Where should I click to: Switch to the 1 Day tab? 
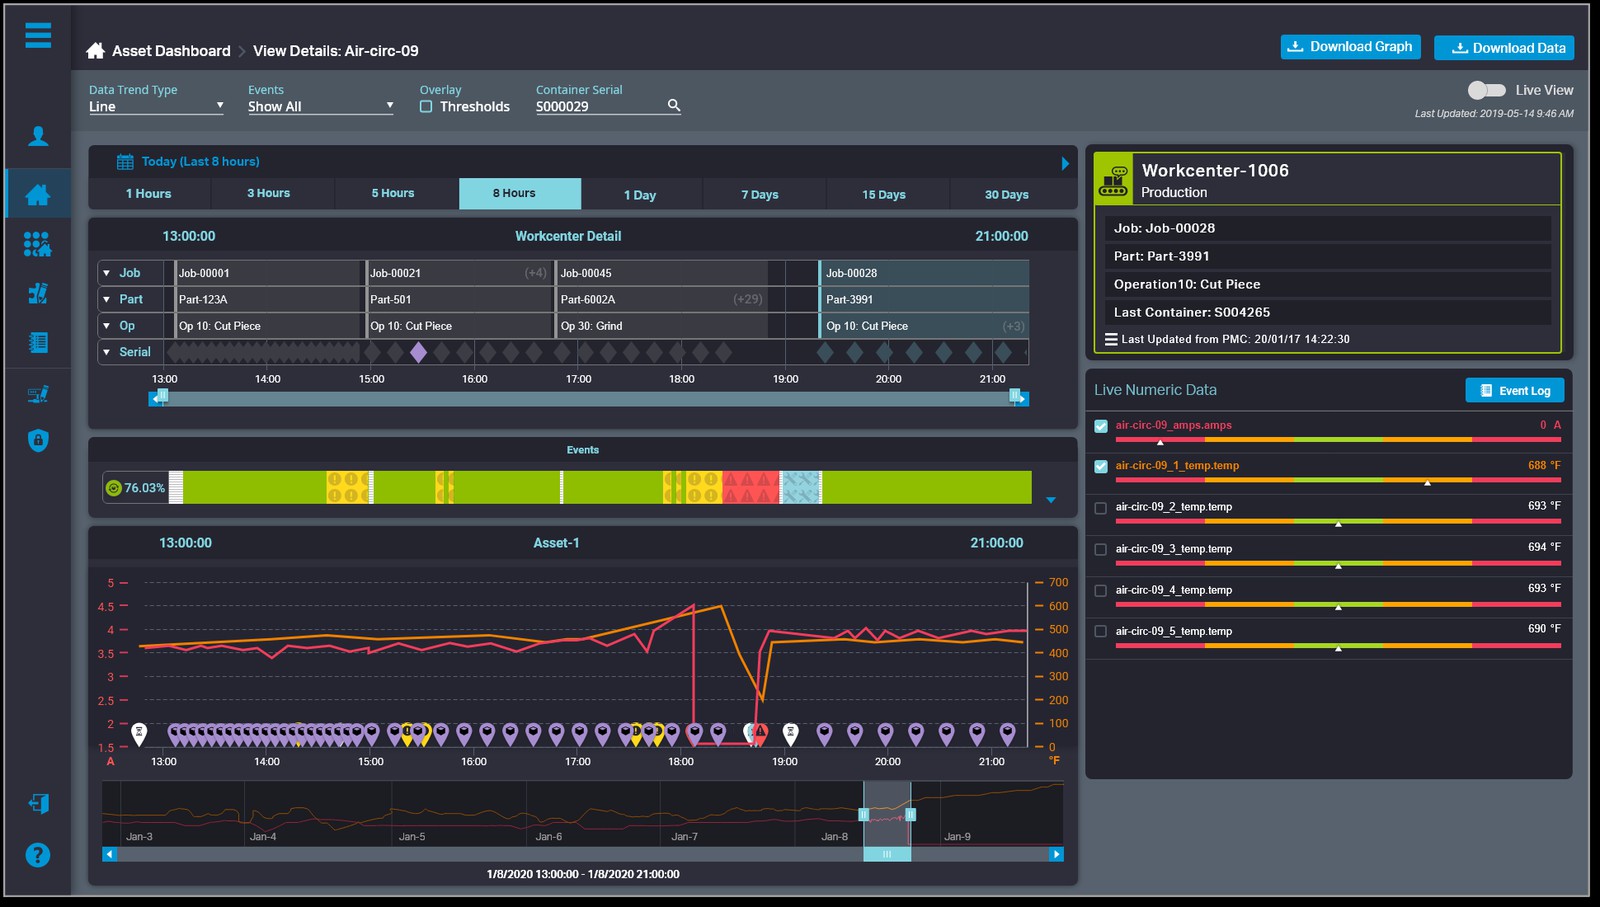pyautogui.click(x=642, y=194)
